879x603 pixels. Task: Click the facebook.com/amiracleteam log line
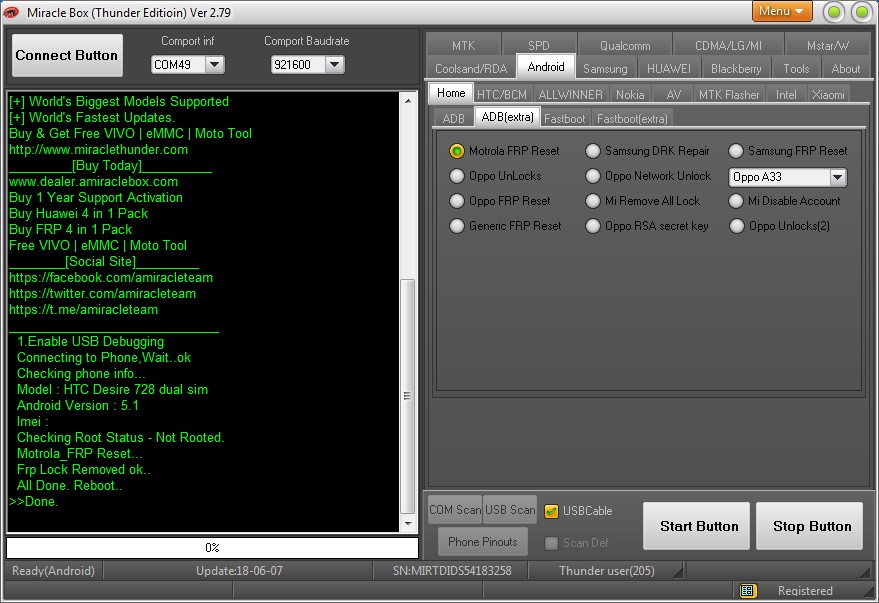[x=111, y=277]
